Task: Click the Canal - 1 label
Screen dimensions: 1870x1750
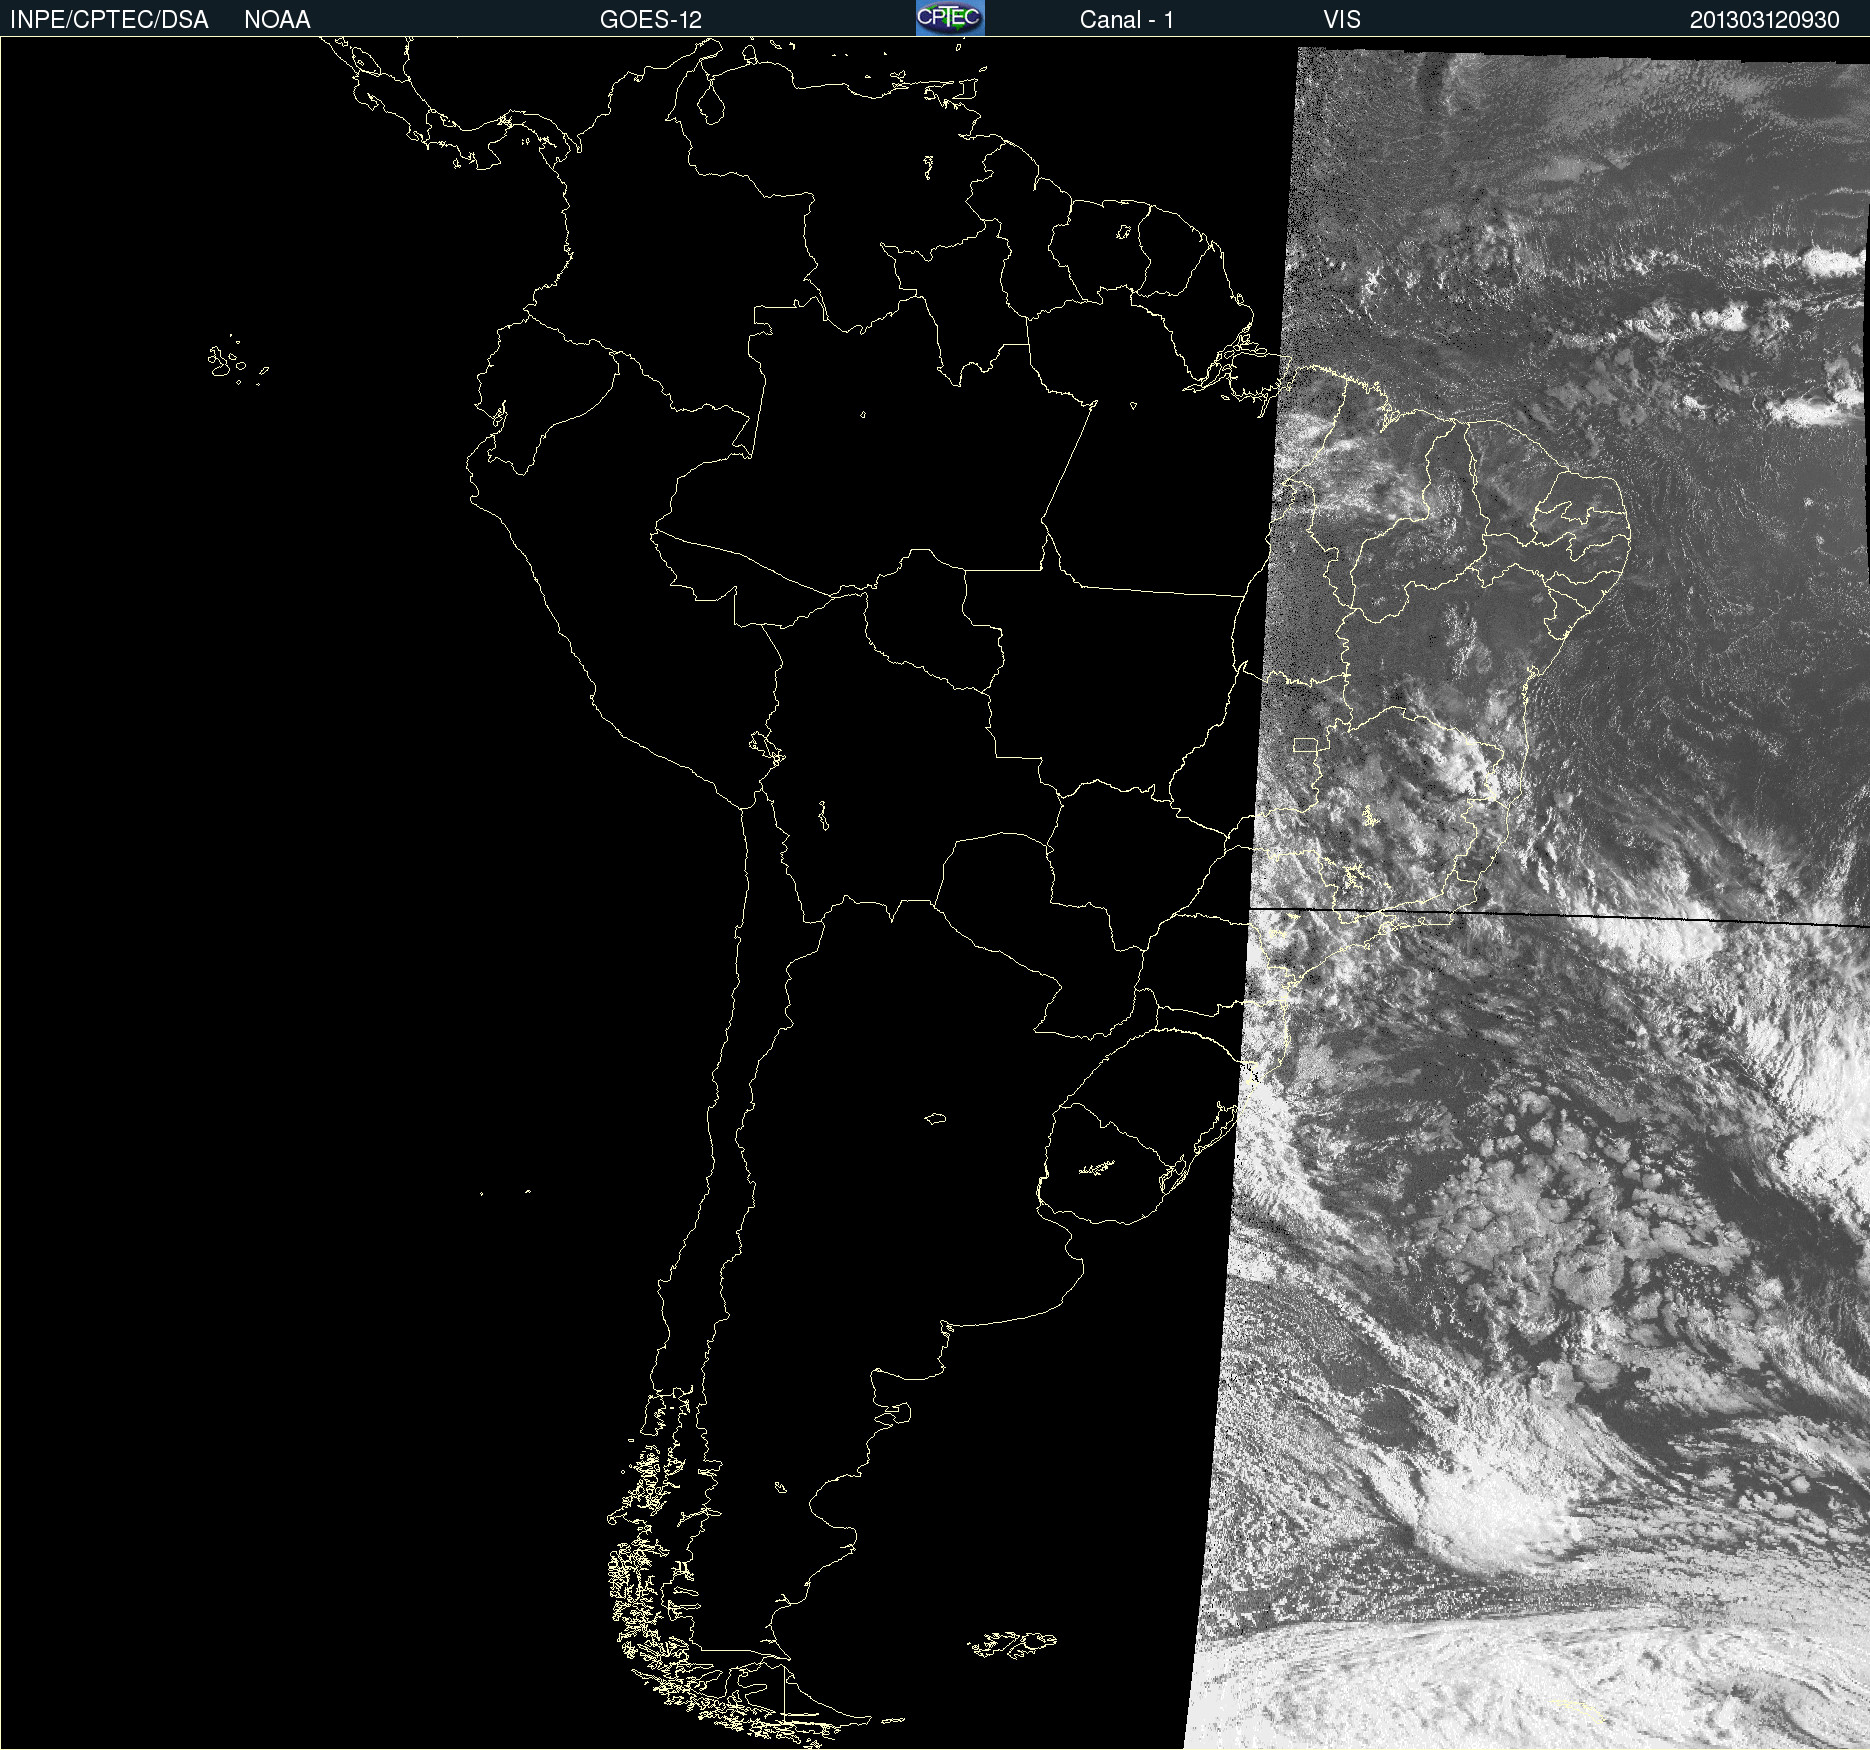Action: tap(1126, 20)
